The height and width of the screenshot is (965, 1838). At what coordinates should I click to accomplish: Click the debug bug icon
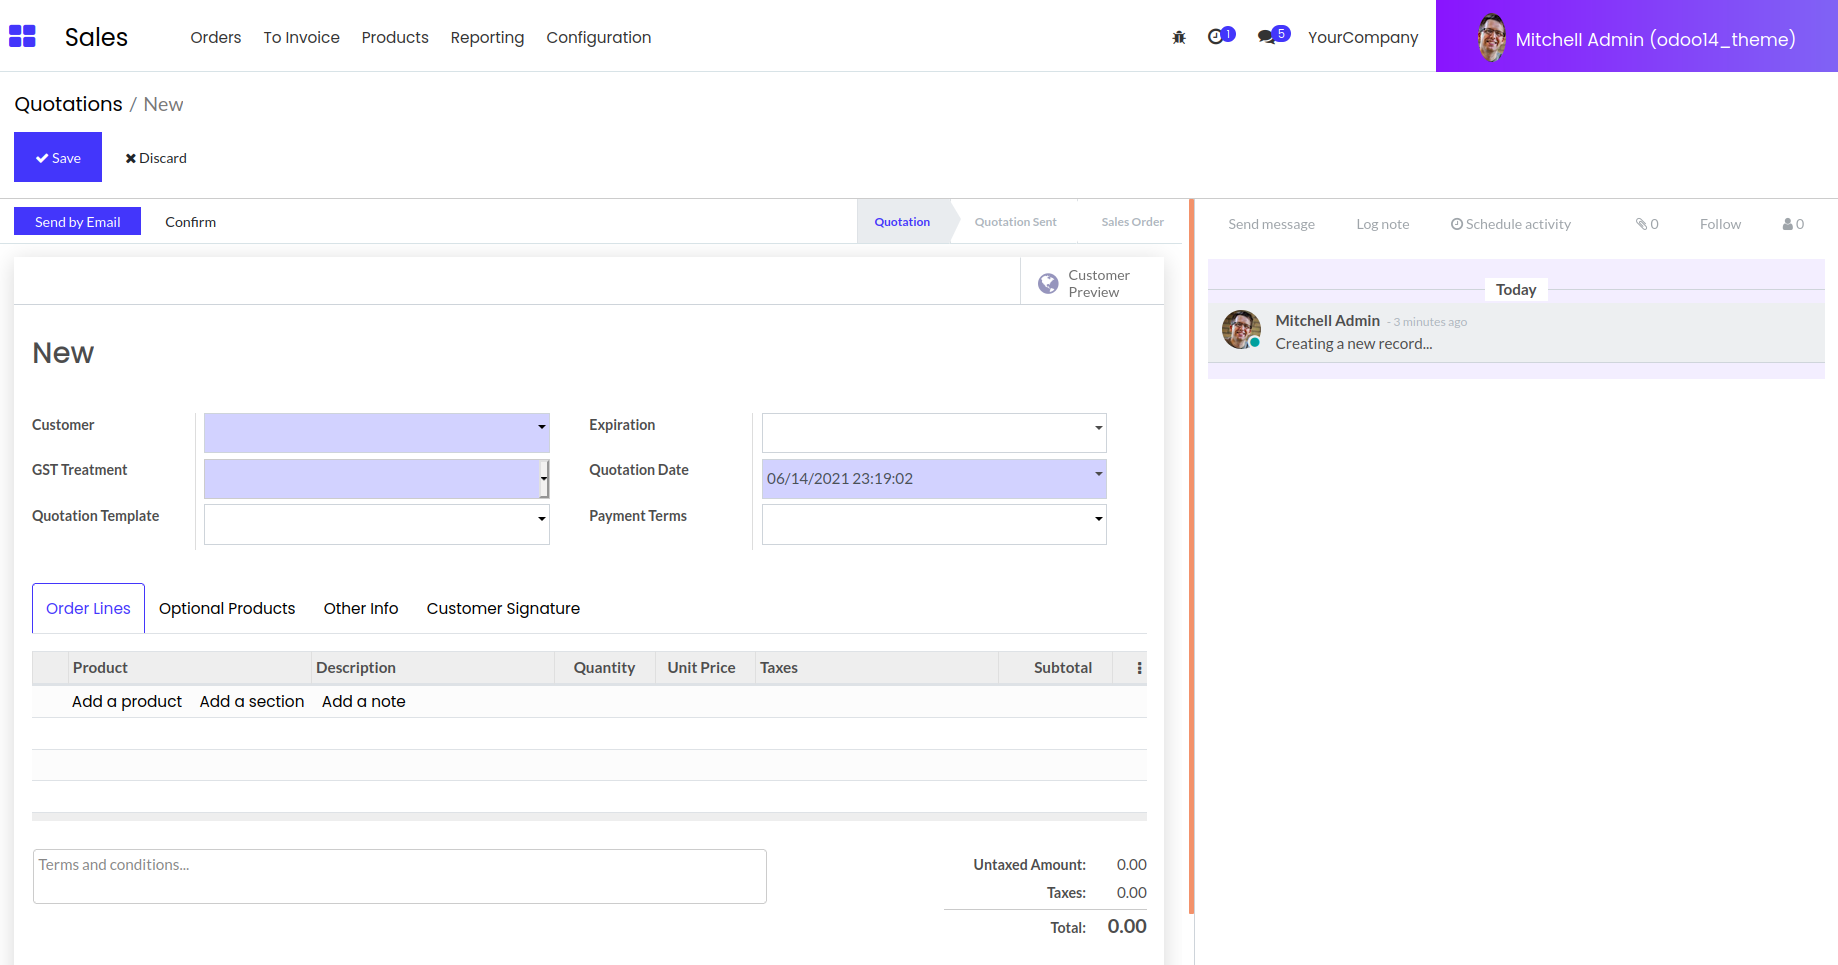point(1179,38)
